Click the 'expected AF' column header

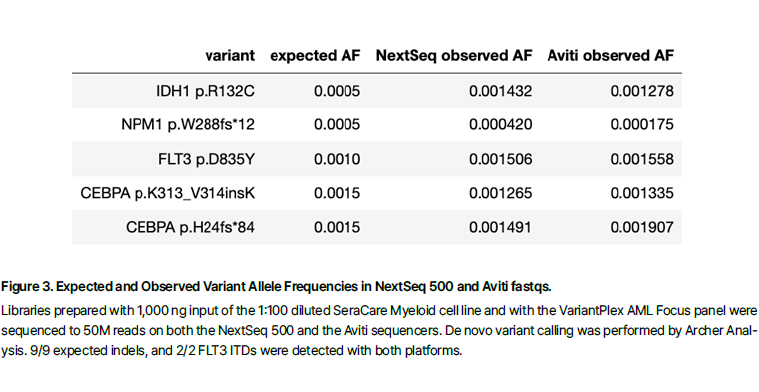pos(315,56)
